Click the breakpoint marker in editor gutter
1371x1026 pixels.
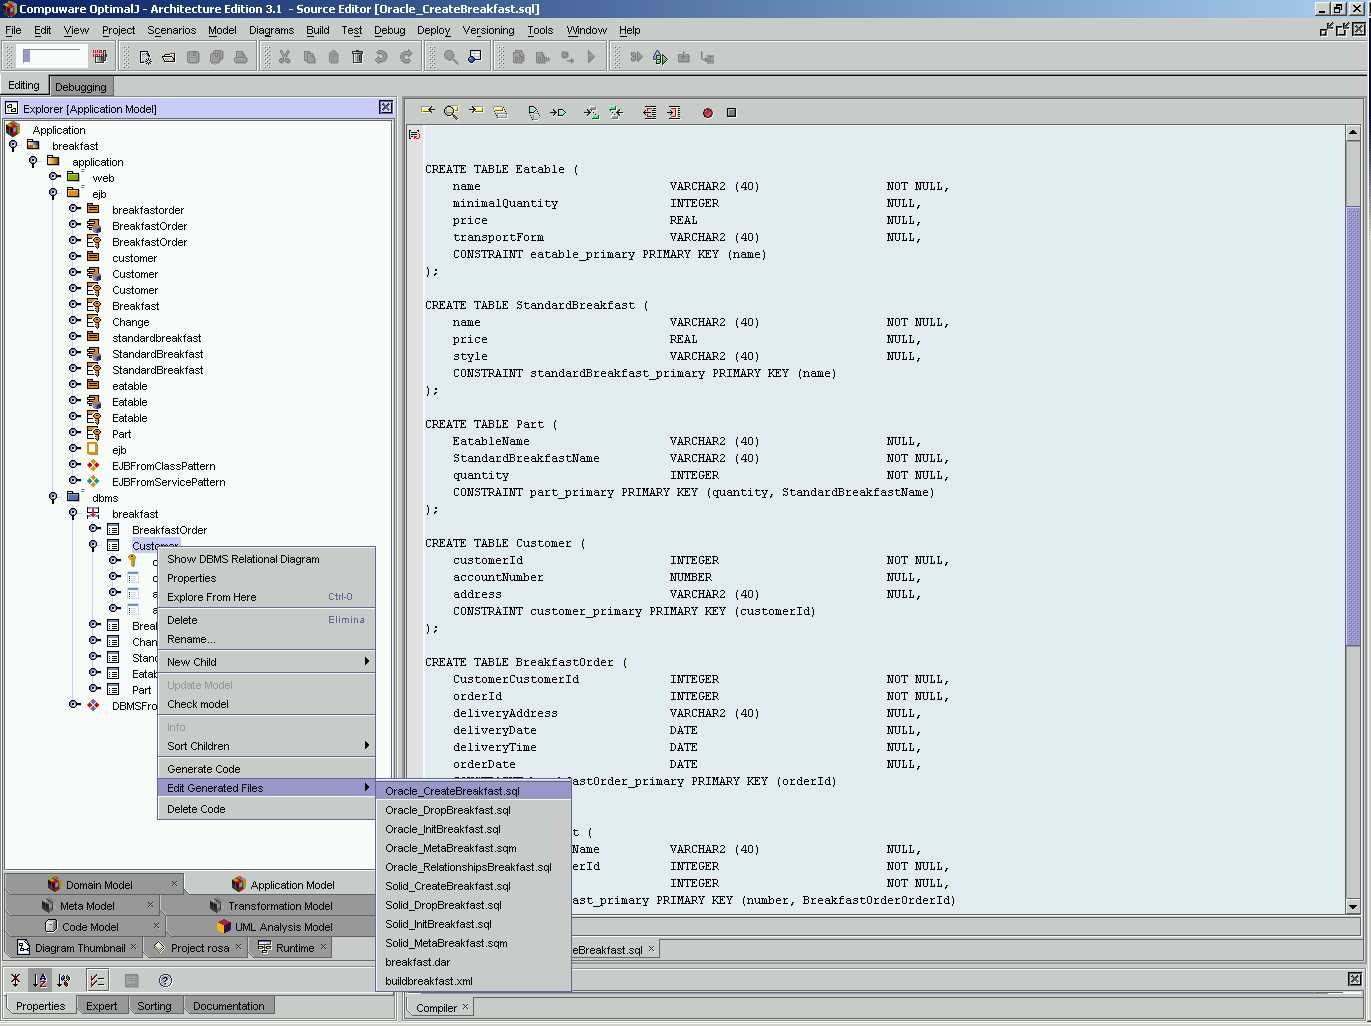point(414,134)
